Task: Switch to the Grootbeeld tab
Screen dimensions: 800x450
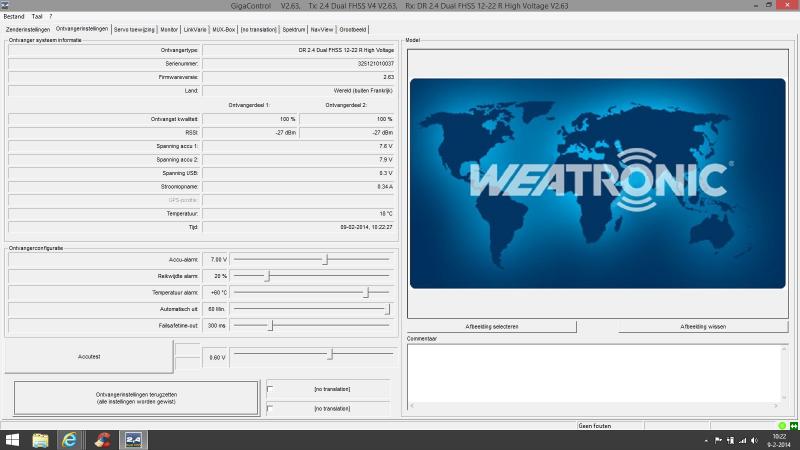Action: [353, 30]
